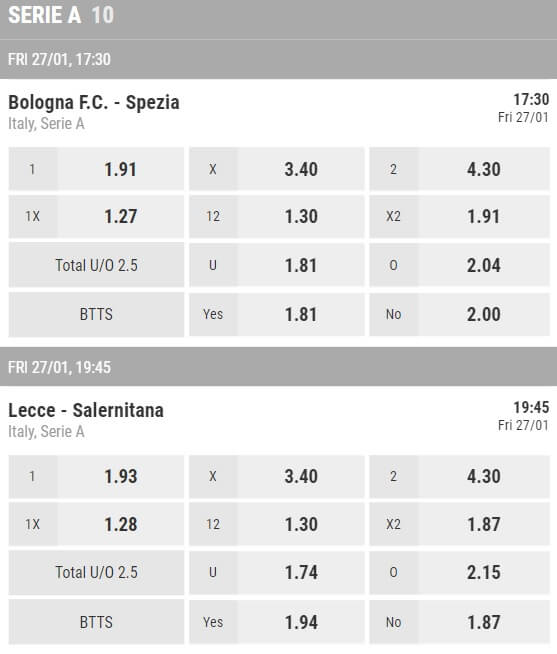
Task: Select 12 double chance for Bologna - Spezia
Action: point(277,216)
